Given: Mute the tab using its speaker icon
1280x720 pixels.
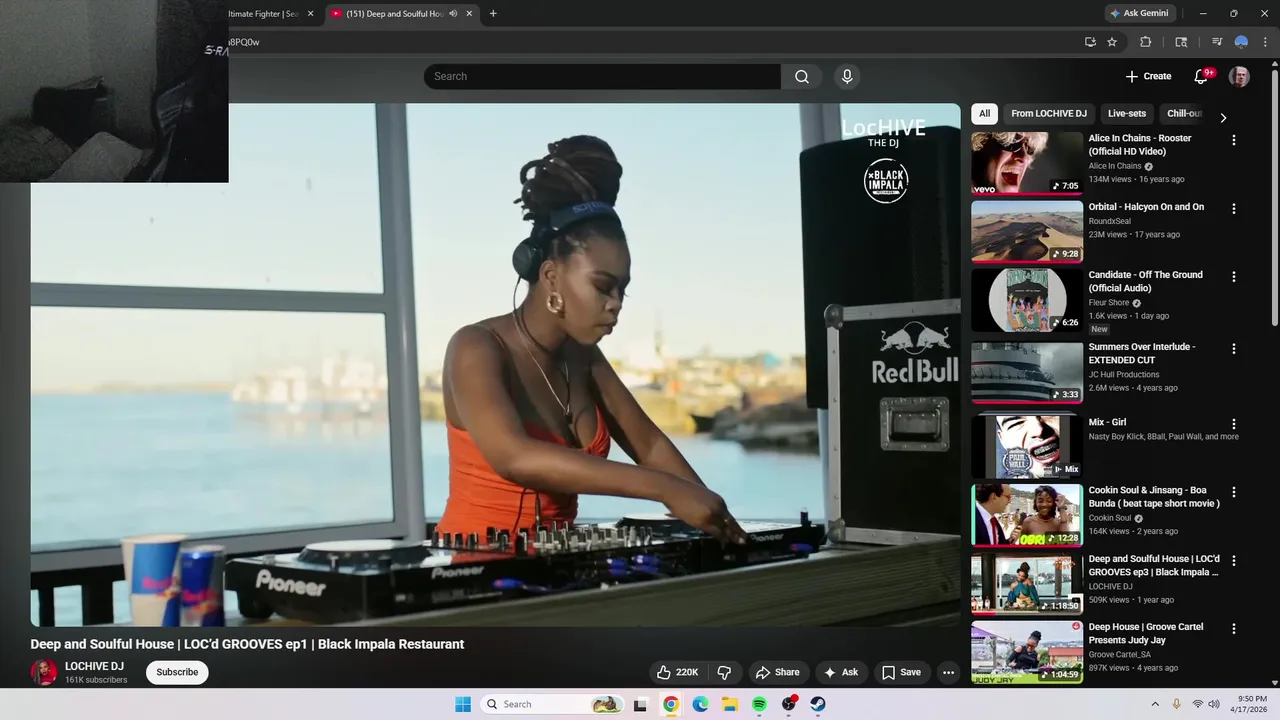Looking at the screenshot, I should coord(453,13).
